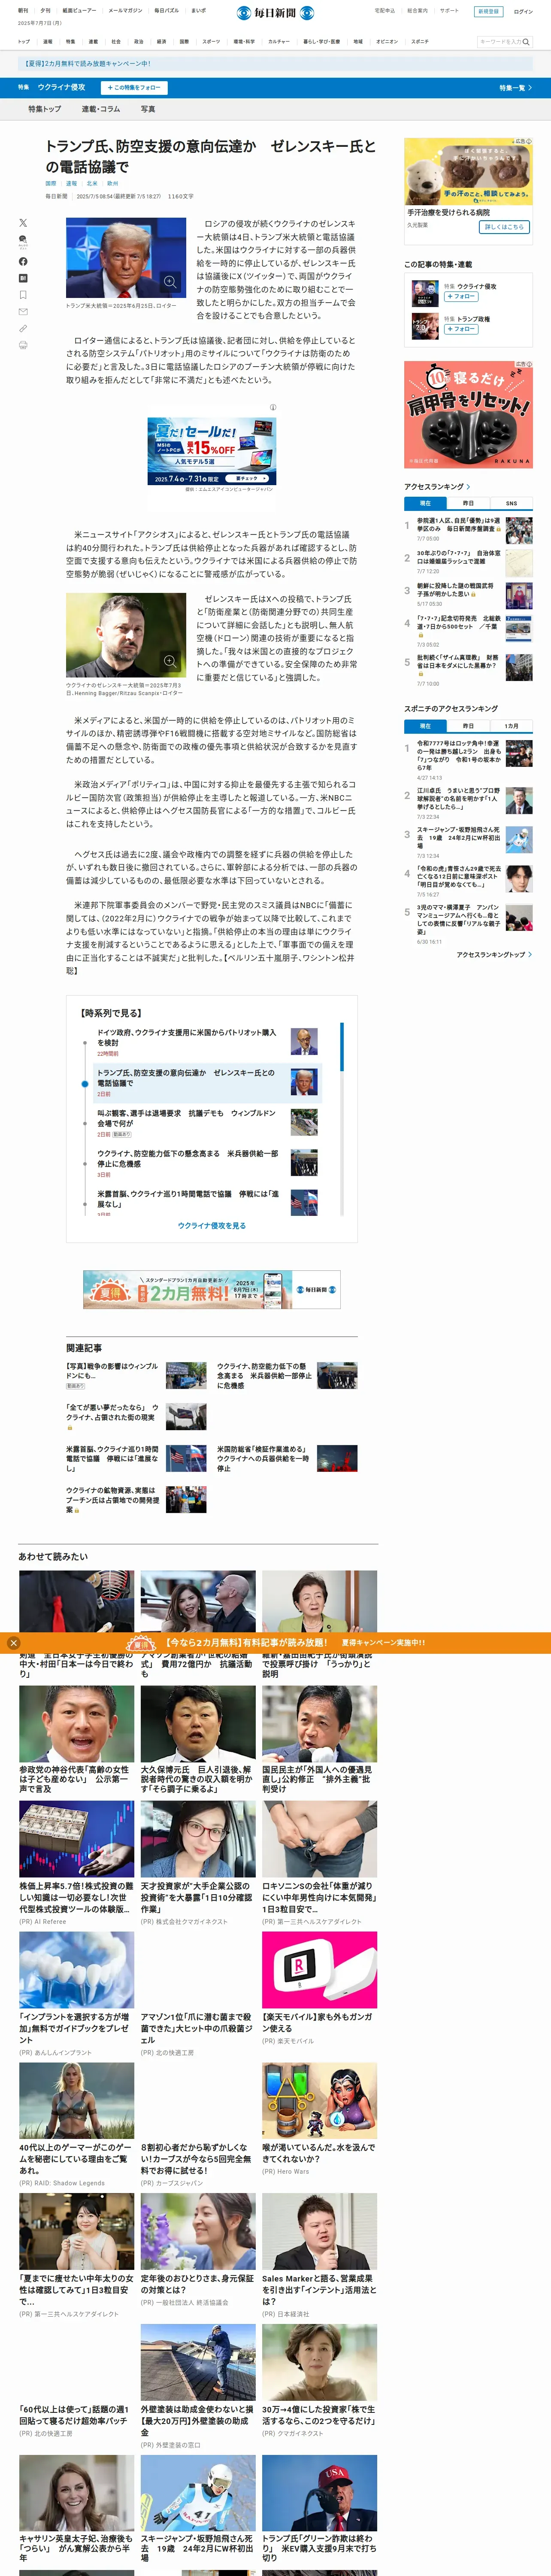This screenshot has height=2576, width=551.
Task: Print the article
Action: click(23, 345)
